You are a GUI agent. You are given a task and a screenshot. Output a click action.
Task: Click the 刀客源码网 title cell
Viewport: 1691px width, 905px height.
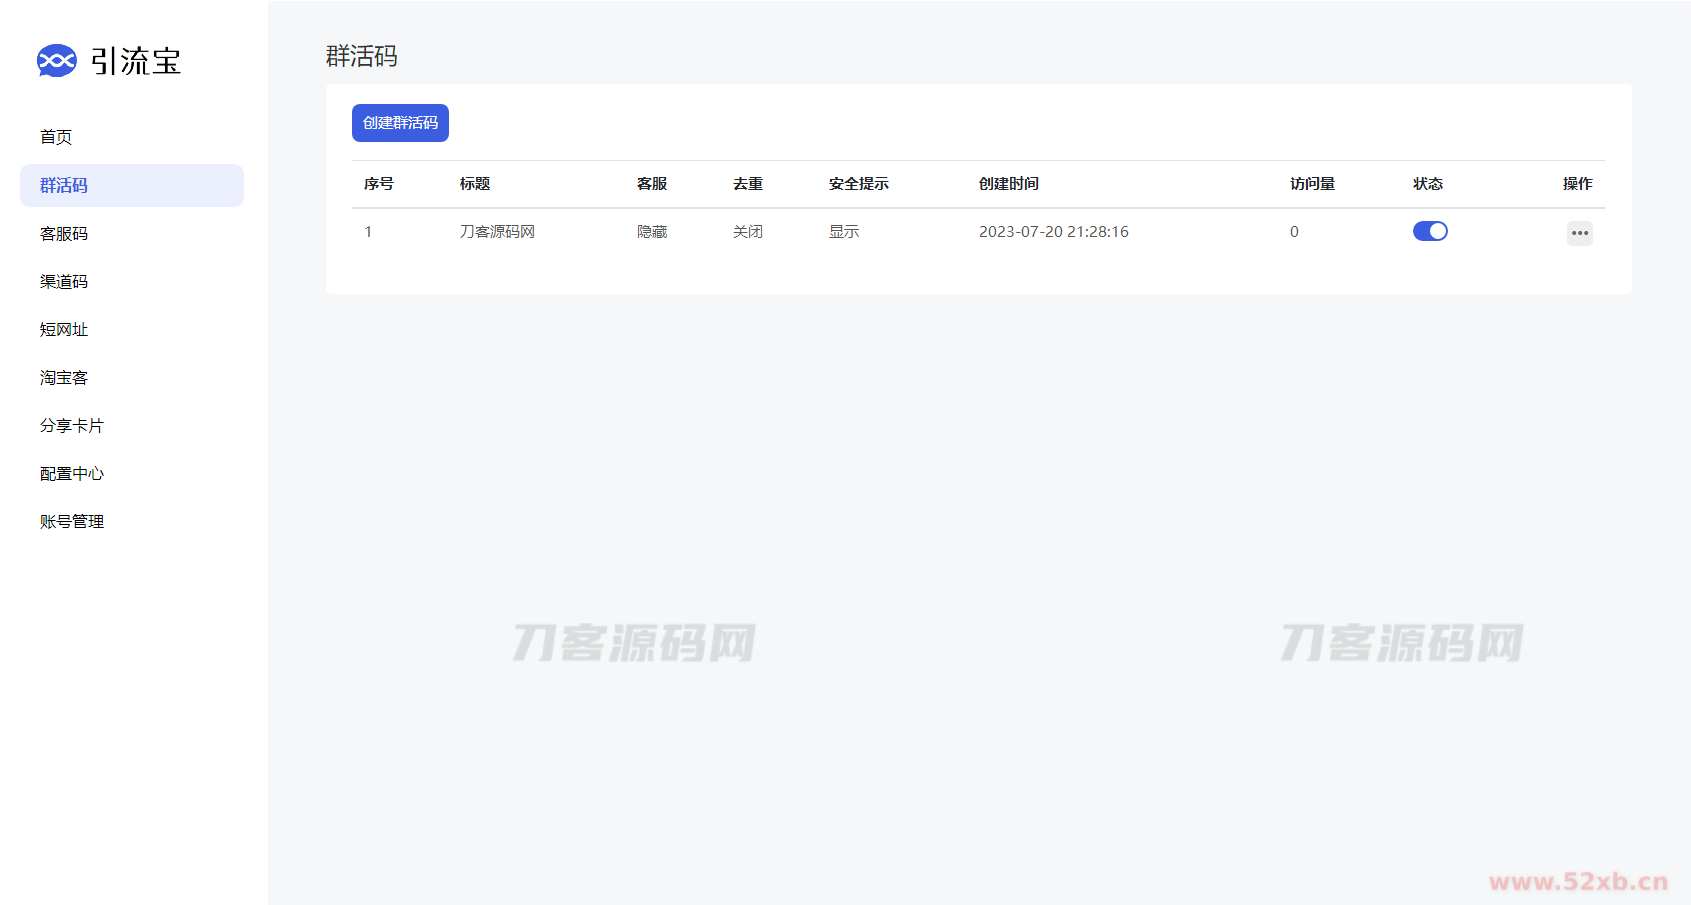tap(497, 232)
